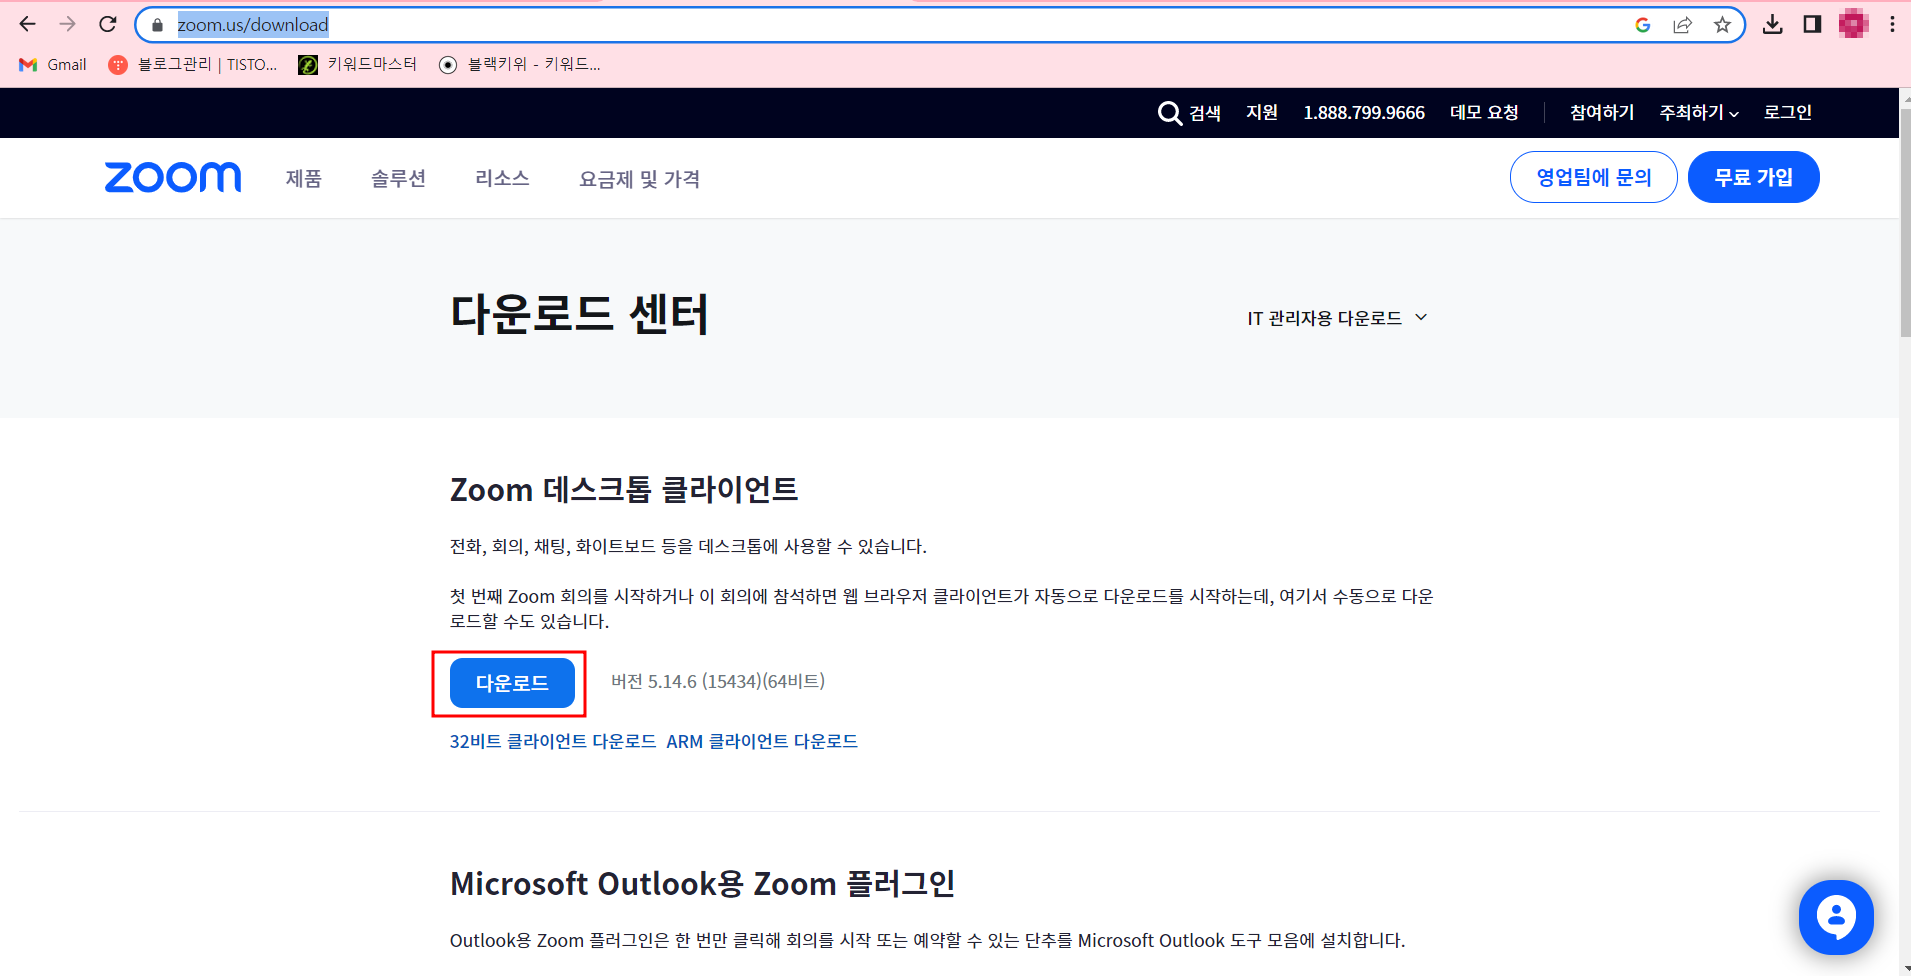This screenshot has width=1911, height=976.
Task: Click the Google icon in address bar
Action: pos(1642,25)
